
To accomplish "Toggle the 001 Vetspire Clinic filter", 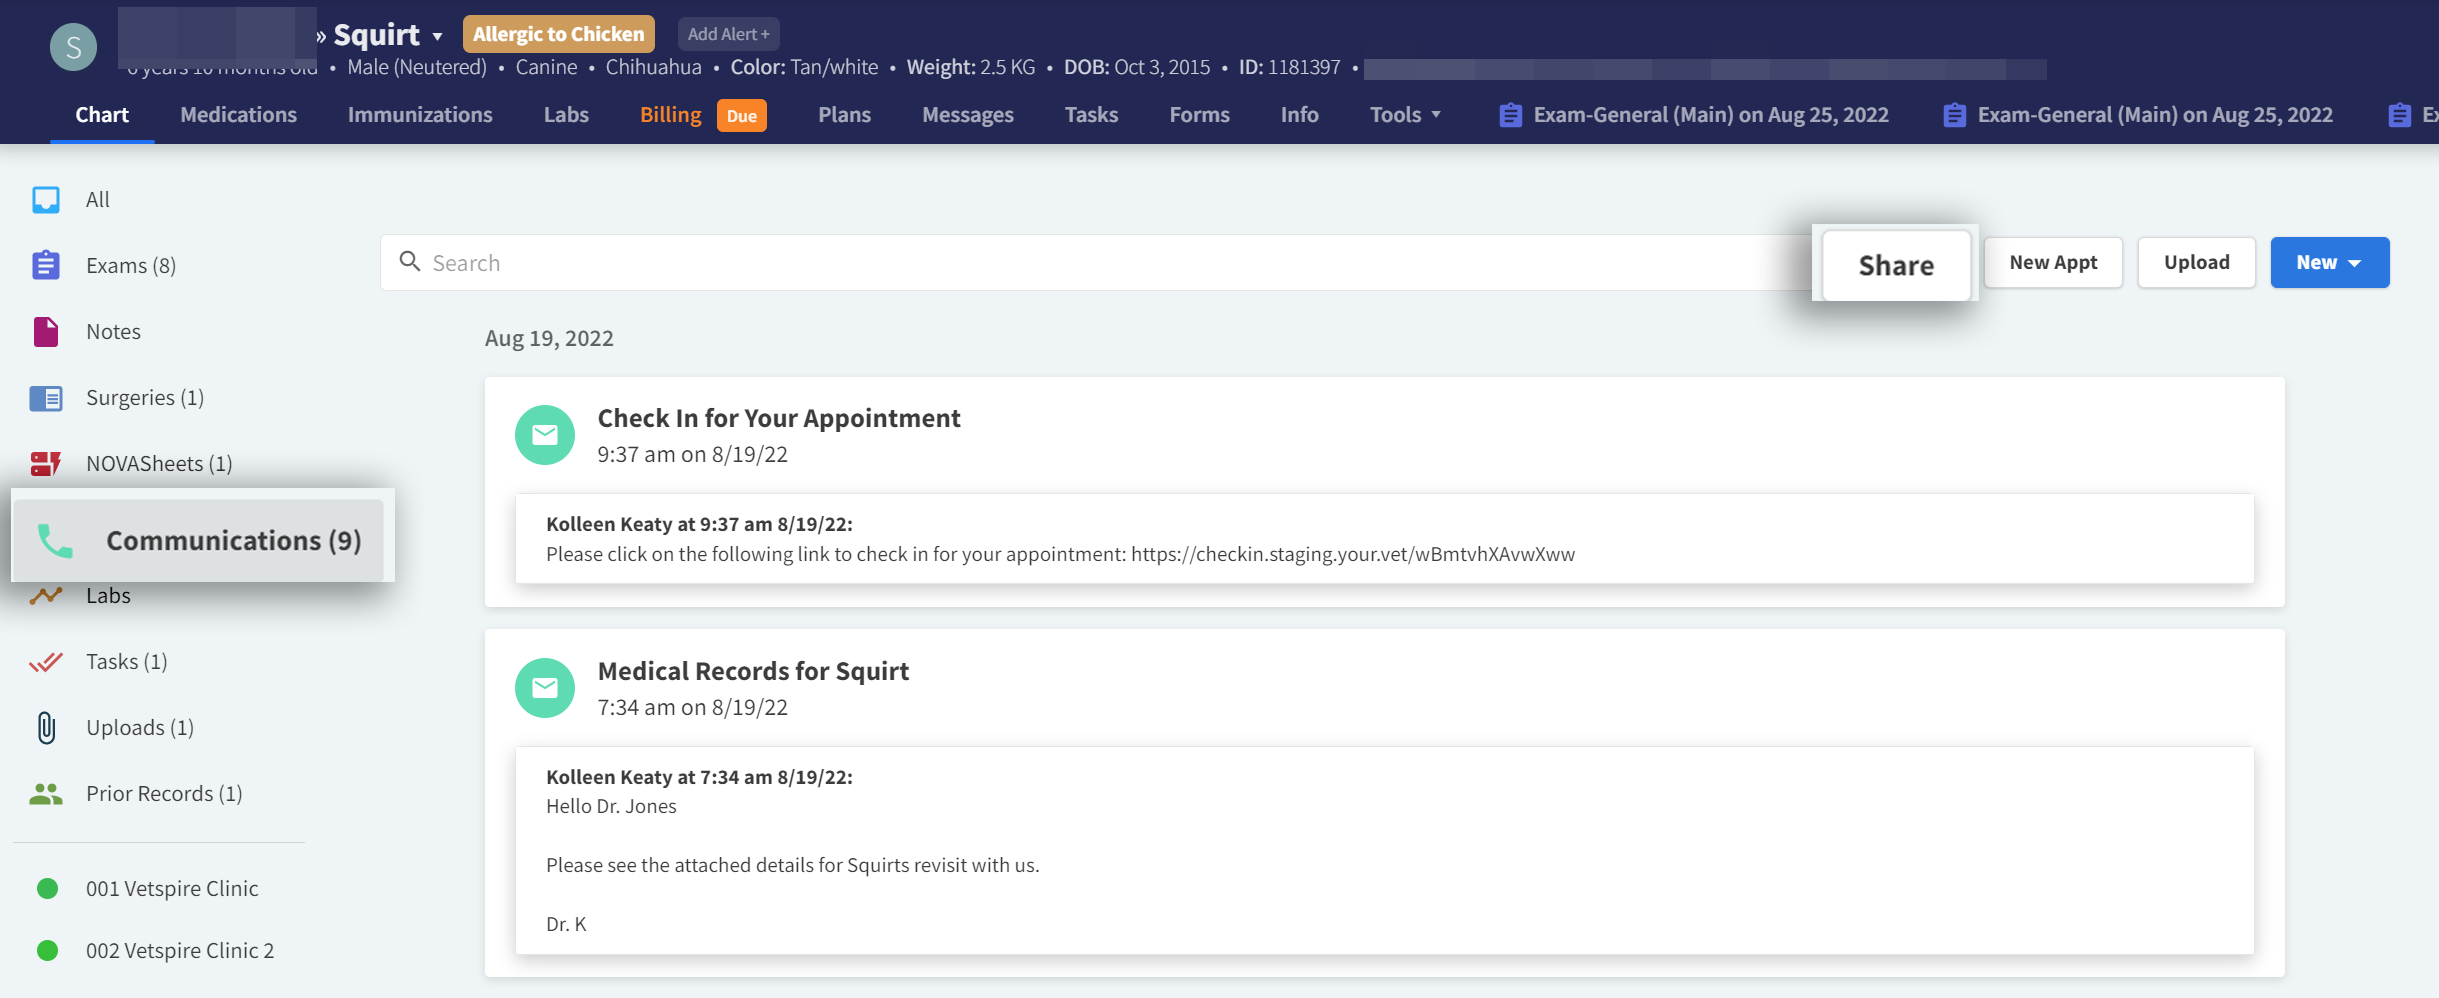I will (47, 888).
